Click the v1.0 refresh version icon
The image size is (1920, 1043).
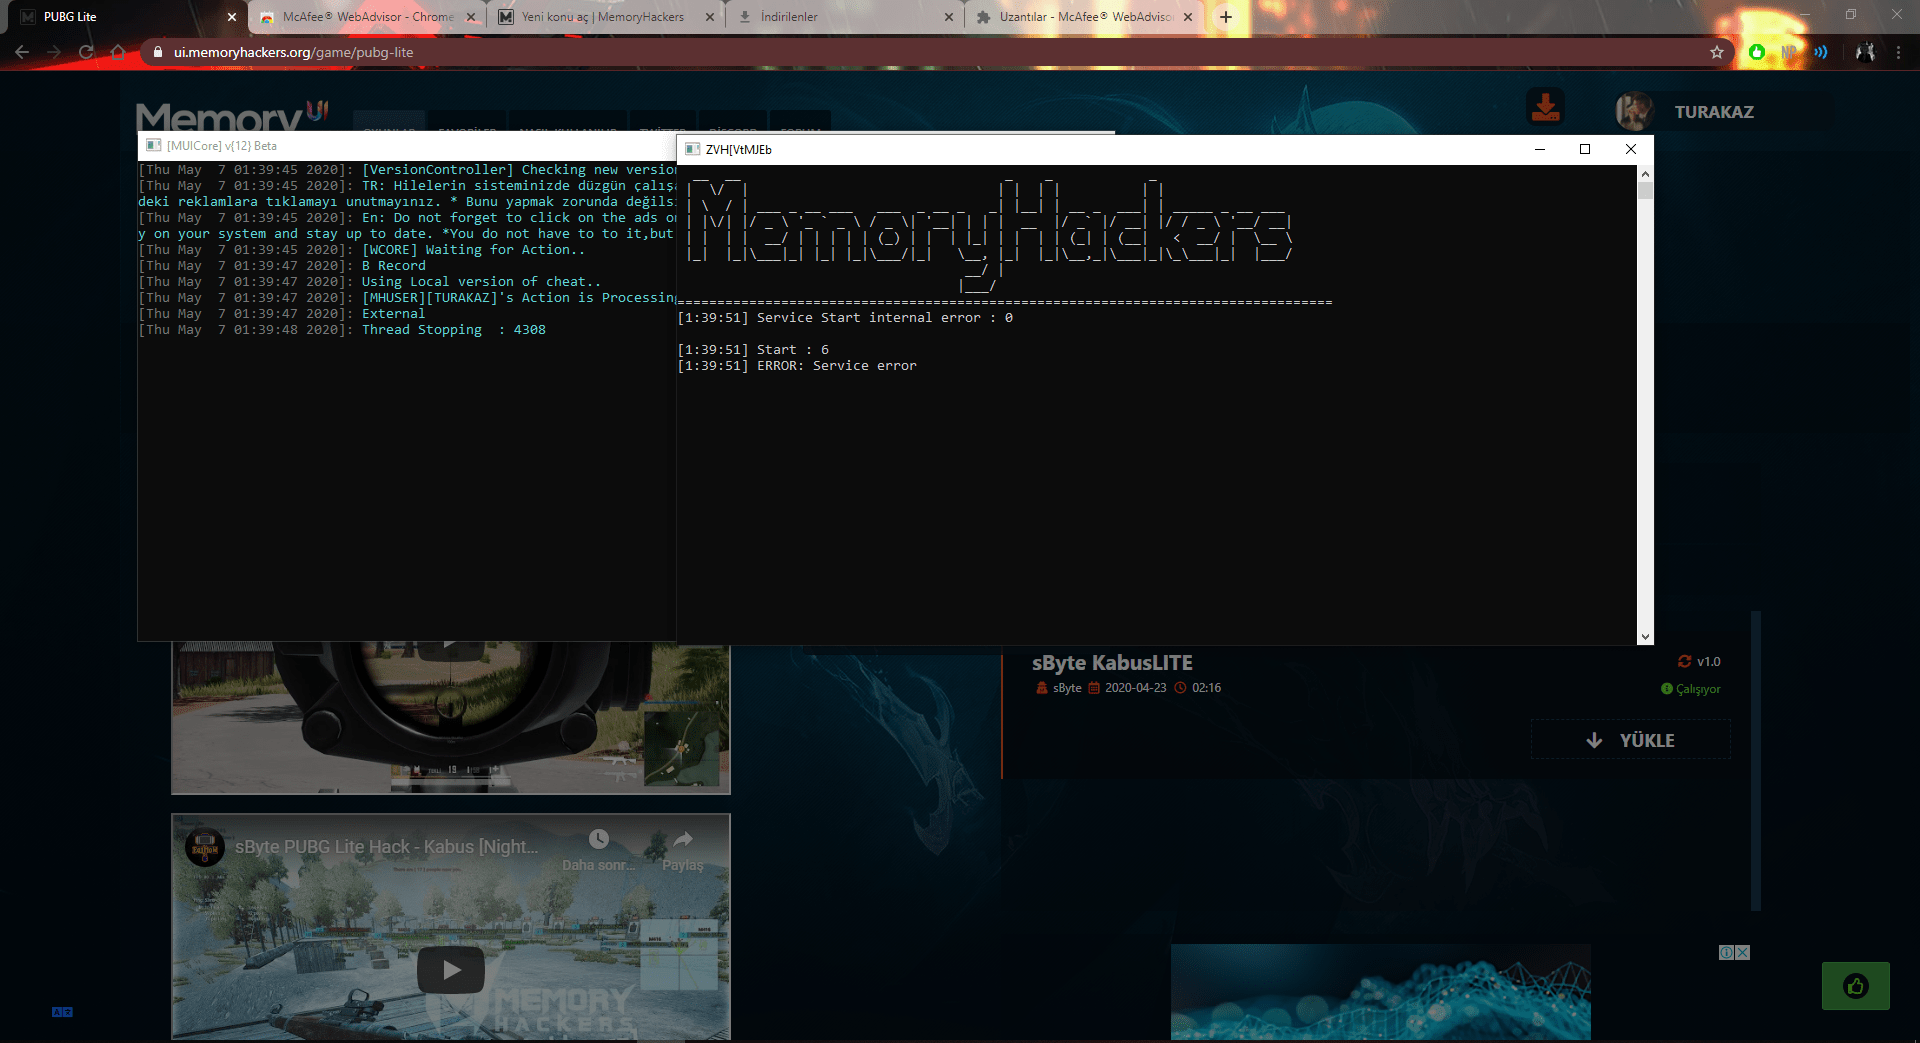[x=1685, y=661]
